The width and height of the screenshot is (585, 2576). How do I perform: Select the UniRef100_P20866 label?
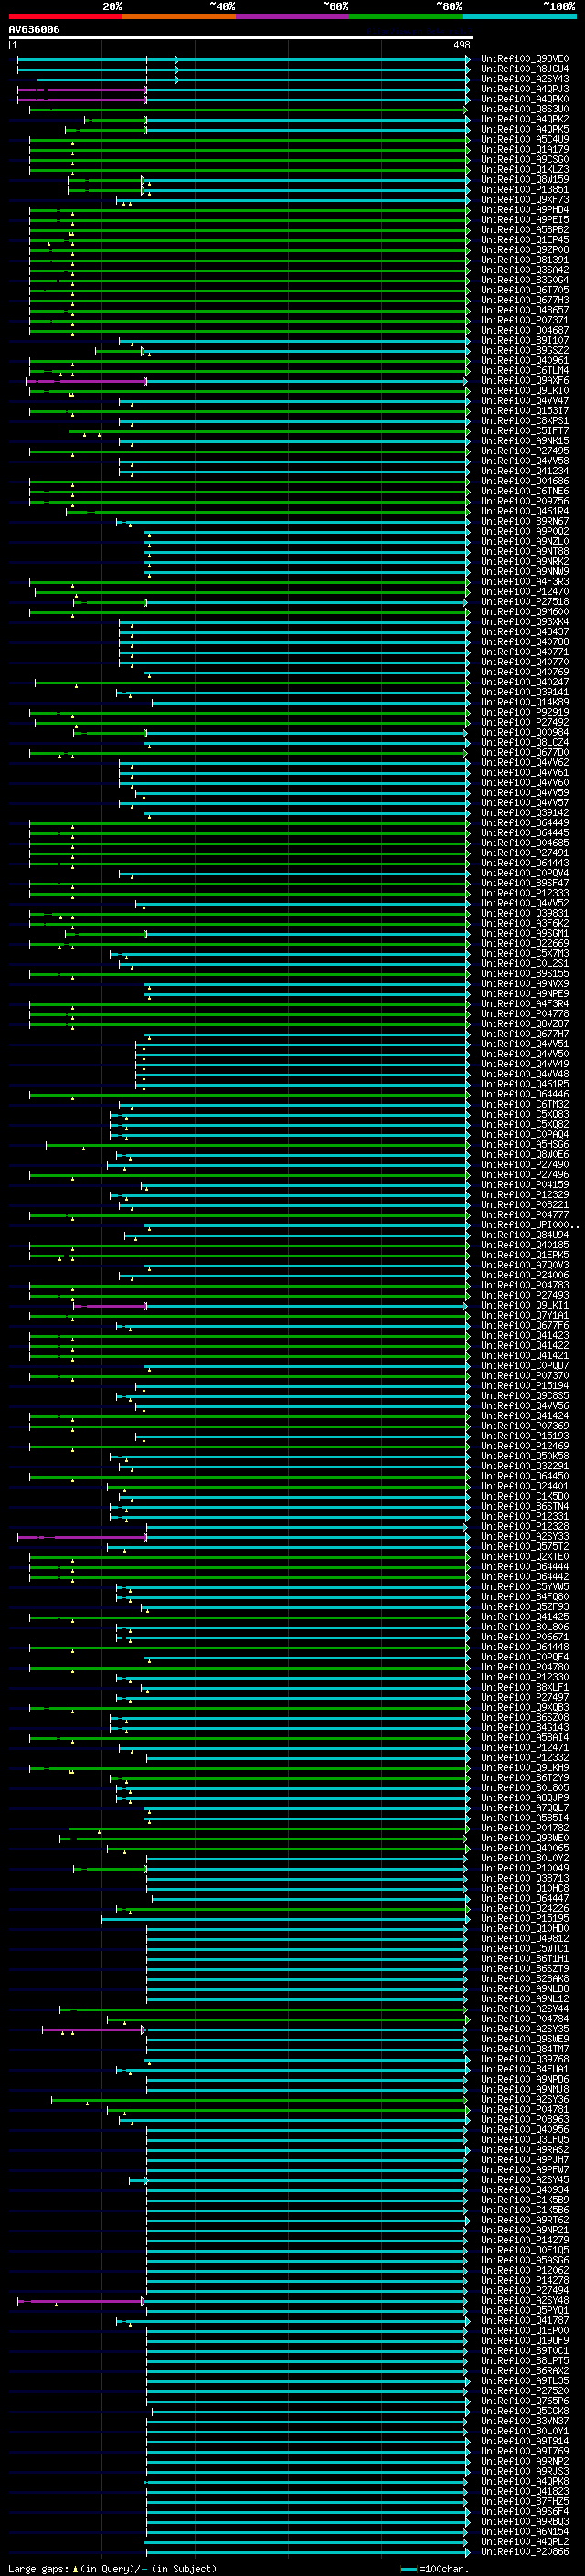(x=524, y=2552)
